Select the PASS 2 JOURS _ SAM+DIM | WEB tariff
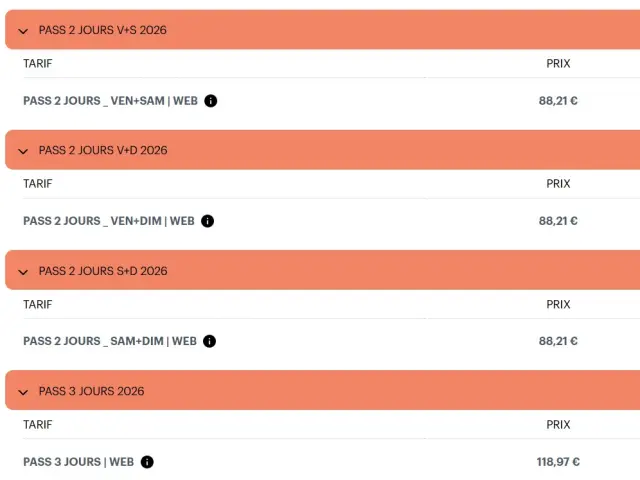Viewport: 640px width, 480px height. coord(110,341)
